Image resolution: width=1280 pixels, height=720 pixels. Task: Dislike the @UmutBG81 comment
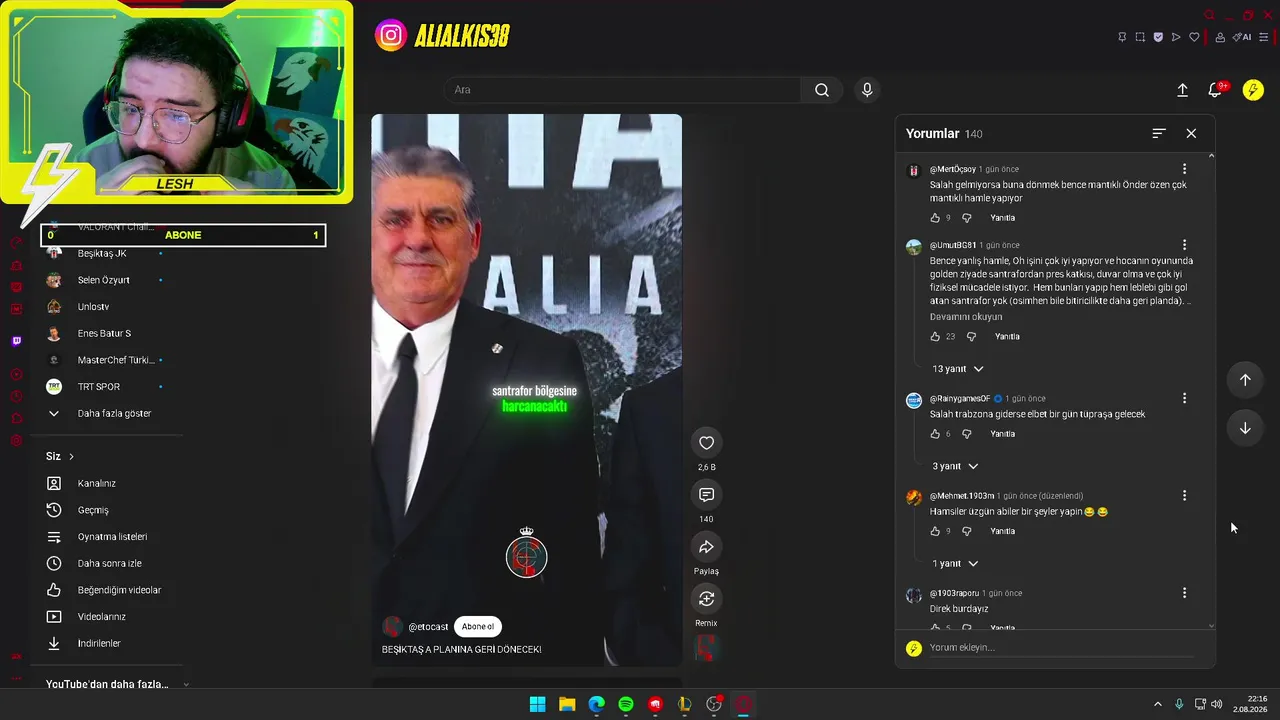971,337
